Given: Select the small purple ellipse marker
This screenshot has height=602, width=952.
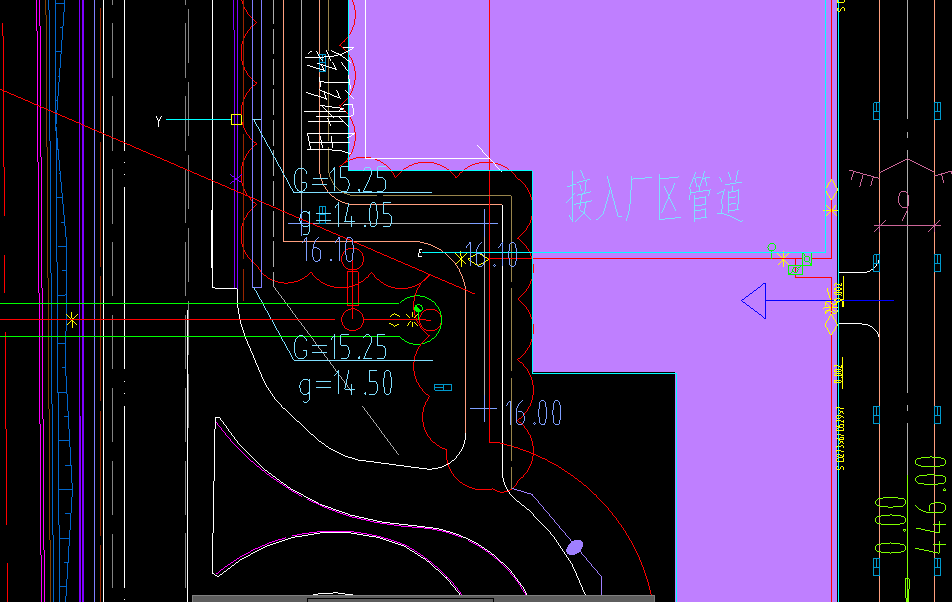Looking at the screenshot, I should [574, 547].
